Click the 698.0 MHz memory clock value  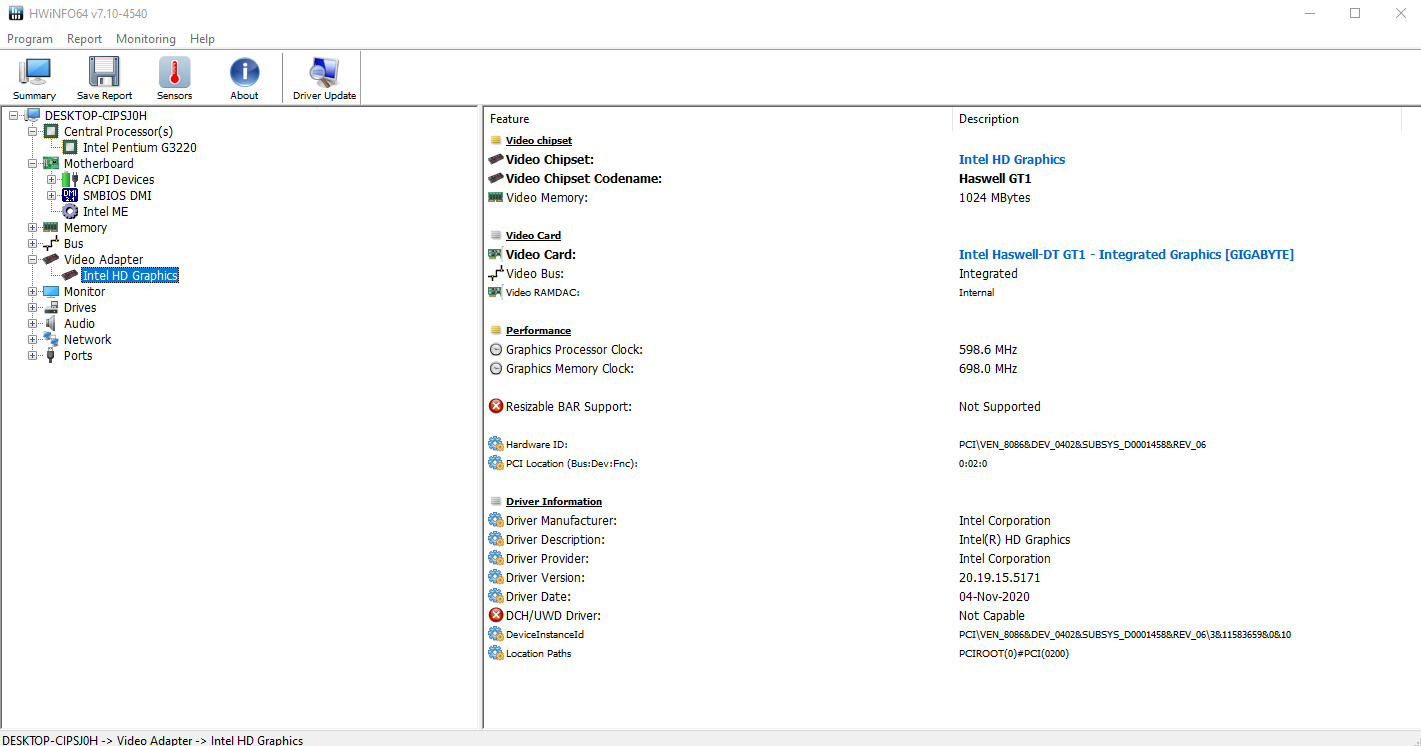point(988,368)
